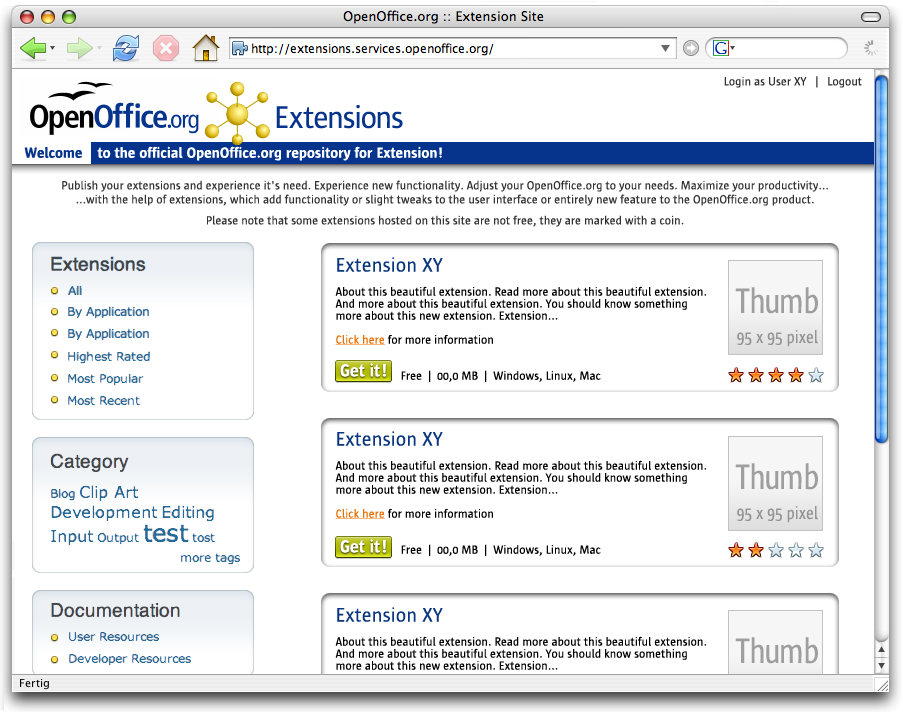Click the browser Reload icon
Viewport: 903px width, 712px height.
coord(126,47)
